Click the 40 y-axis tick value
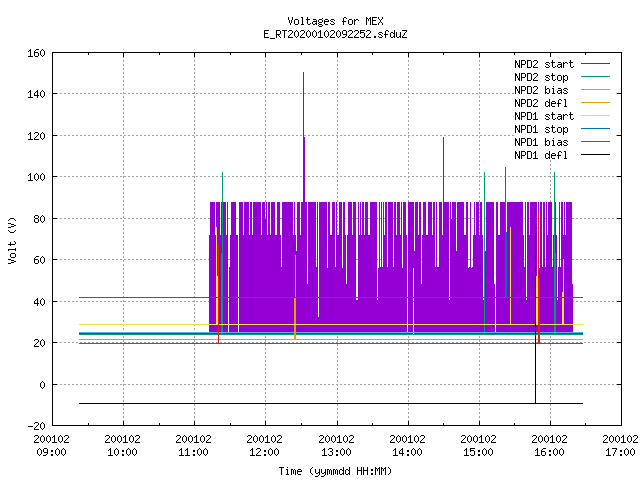The height and width of the screenshot is (480, 640). 39,302
